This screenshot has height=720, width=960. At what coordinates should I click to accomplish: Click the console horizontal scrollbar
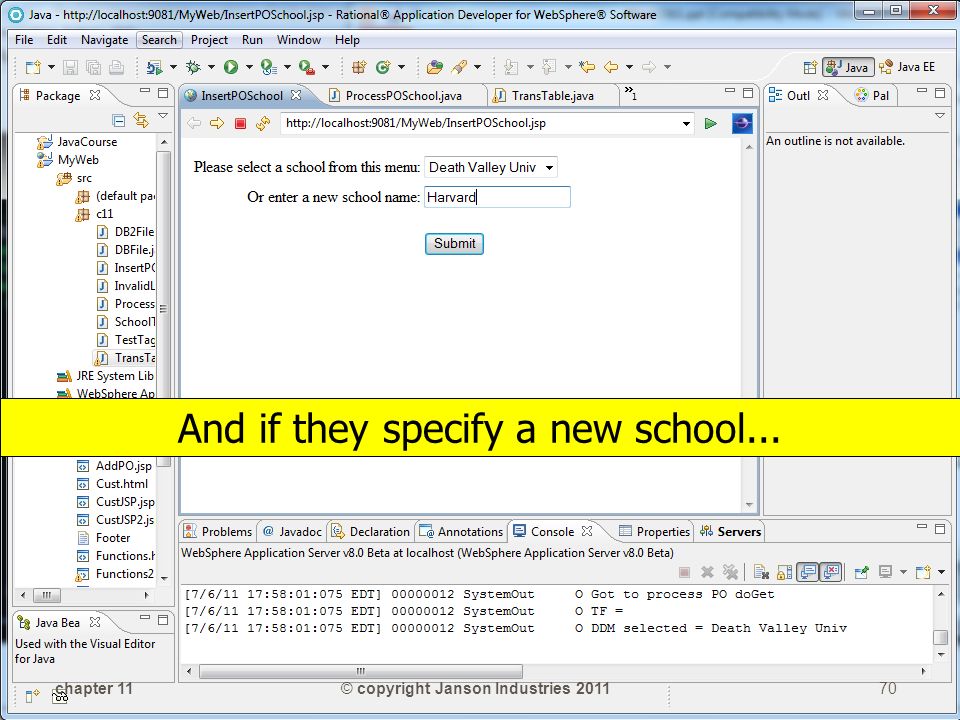361,671
